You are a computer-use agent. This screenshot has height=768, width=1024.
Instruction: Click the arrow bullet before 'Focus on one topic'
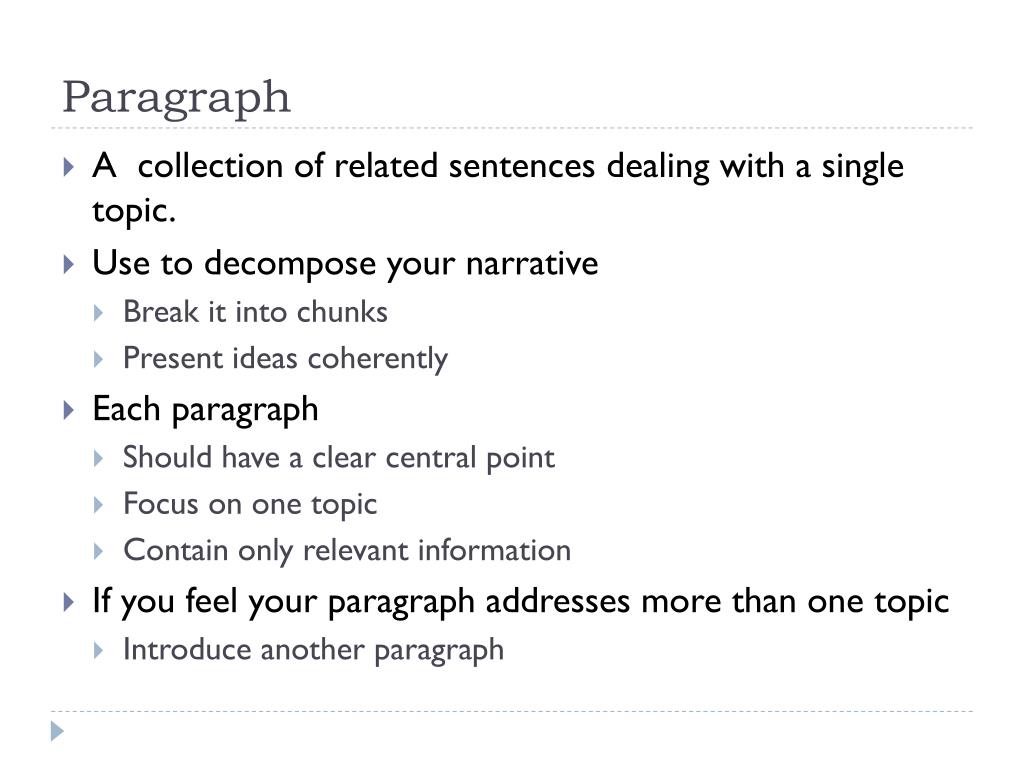point(99,505)
